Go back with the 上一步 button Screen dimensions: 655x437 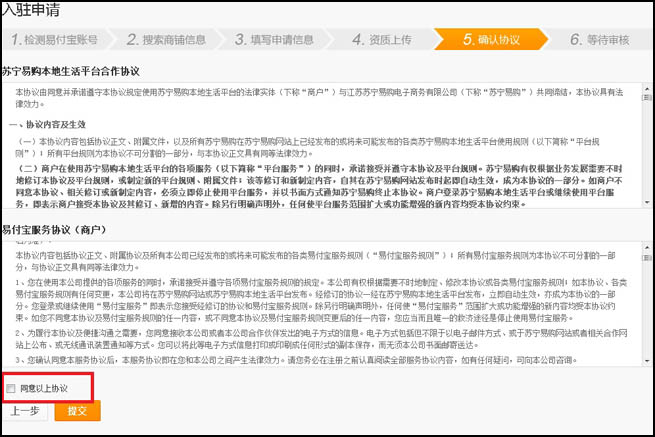(25, 411)
